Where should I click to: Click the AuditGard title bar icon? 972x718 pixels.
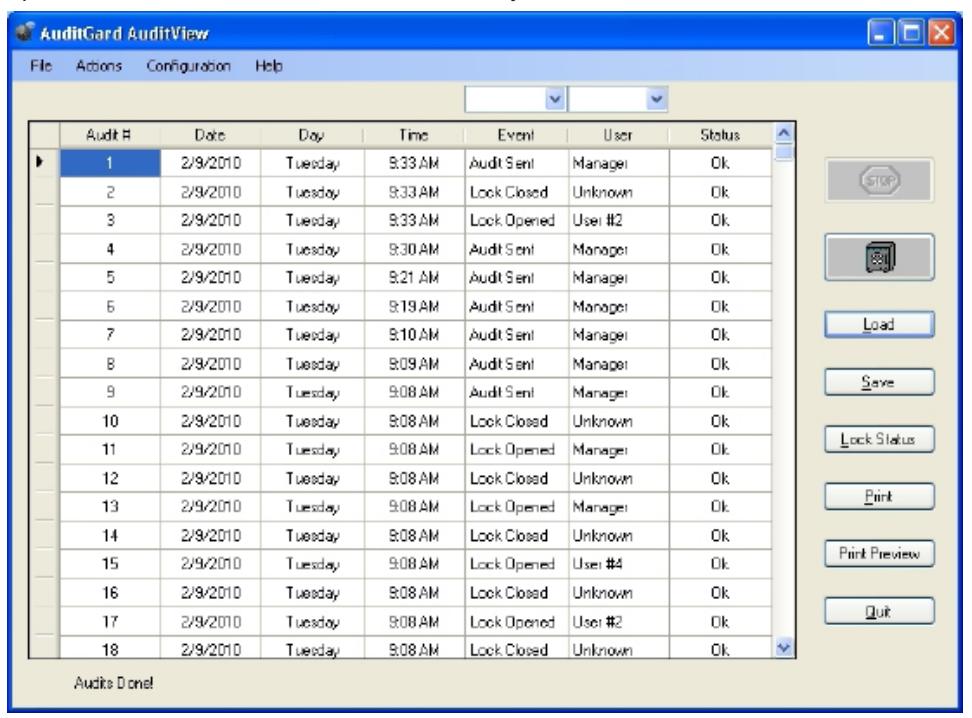click(x=25, y=32)
